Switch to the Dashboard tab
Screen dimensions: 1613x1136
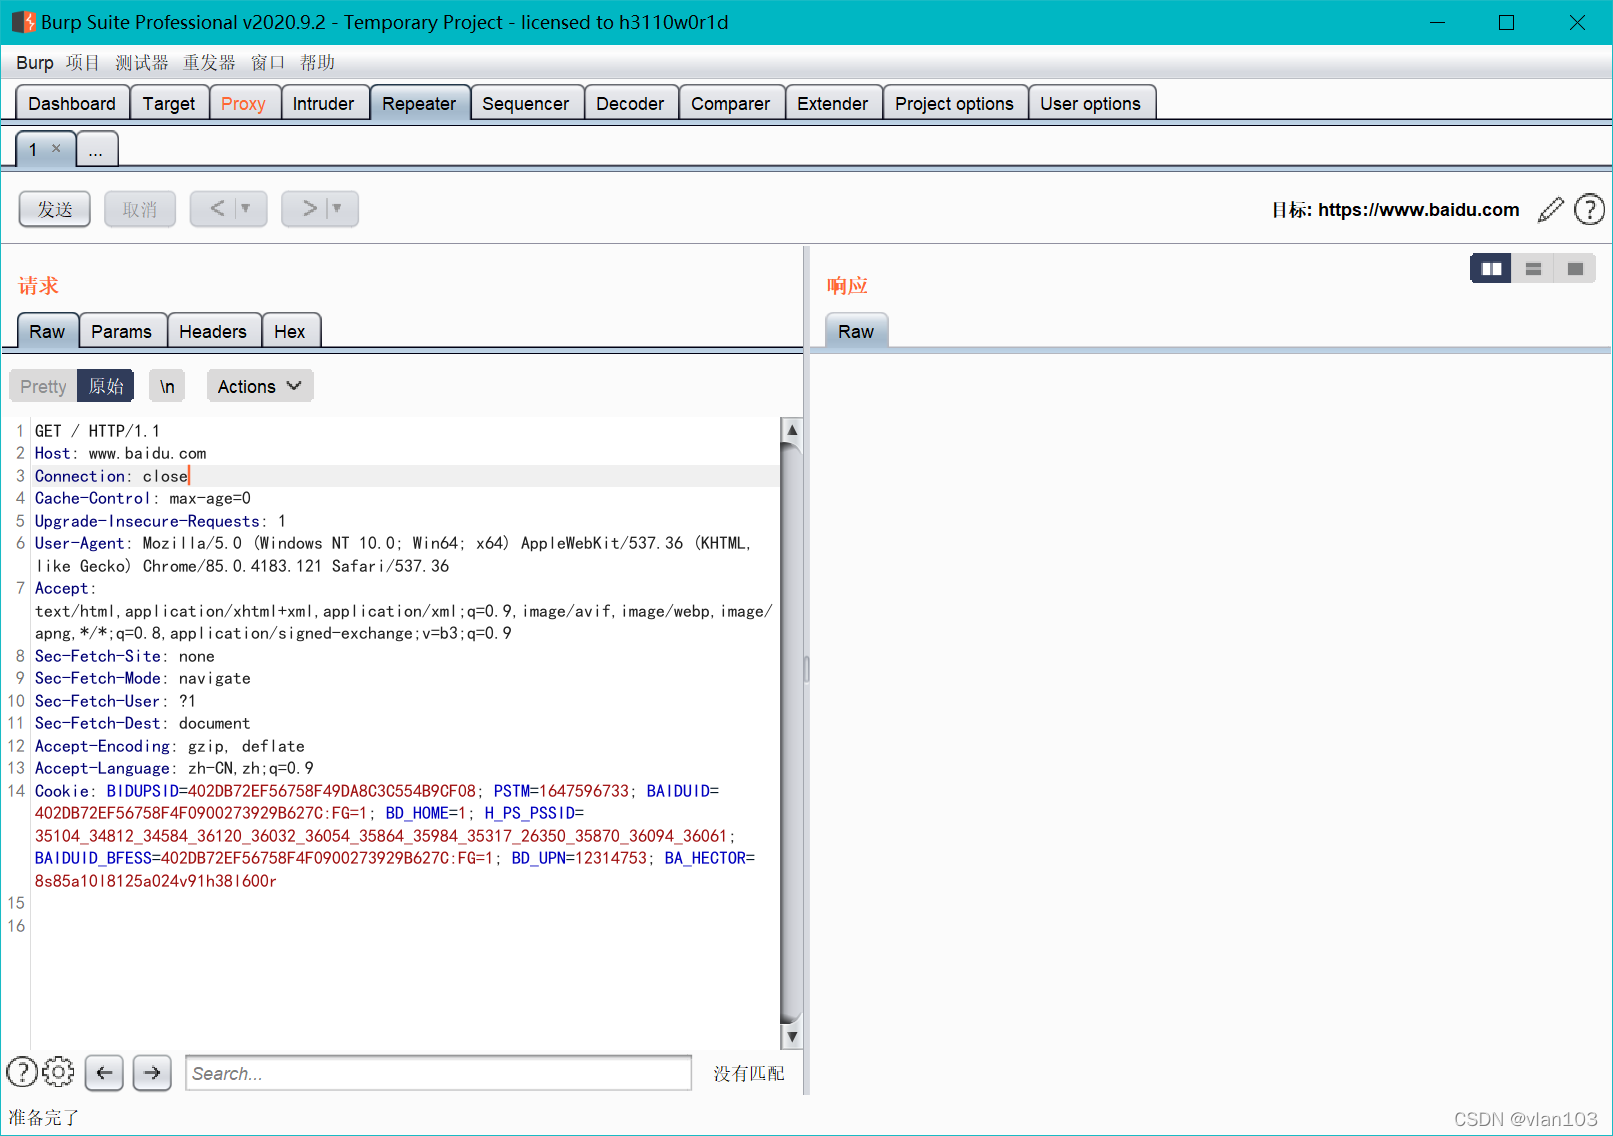pos(72,103)
